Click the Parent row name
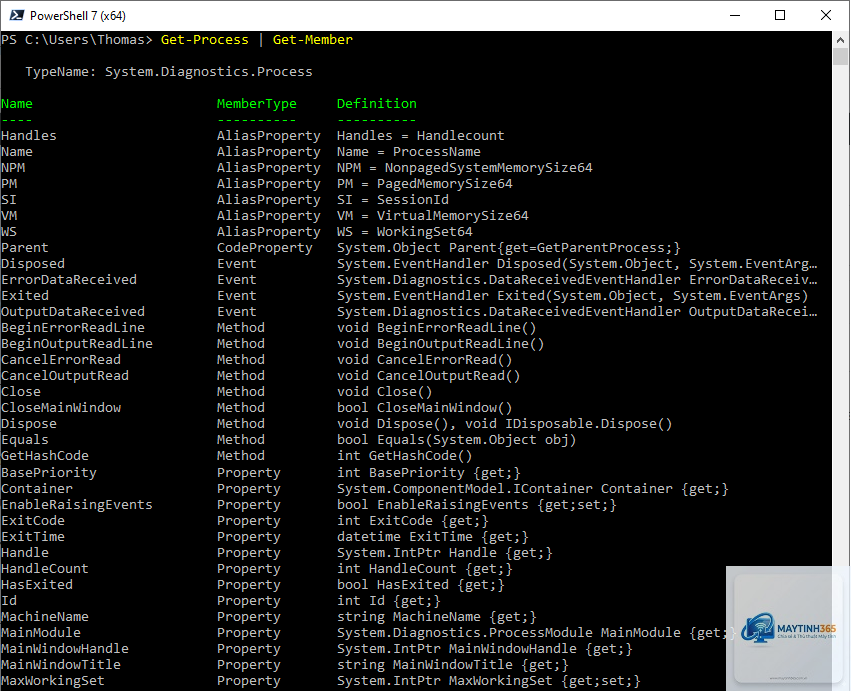This screenshot has width=851, height=691. click(24, 248)
